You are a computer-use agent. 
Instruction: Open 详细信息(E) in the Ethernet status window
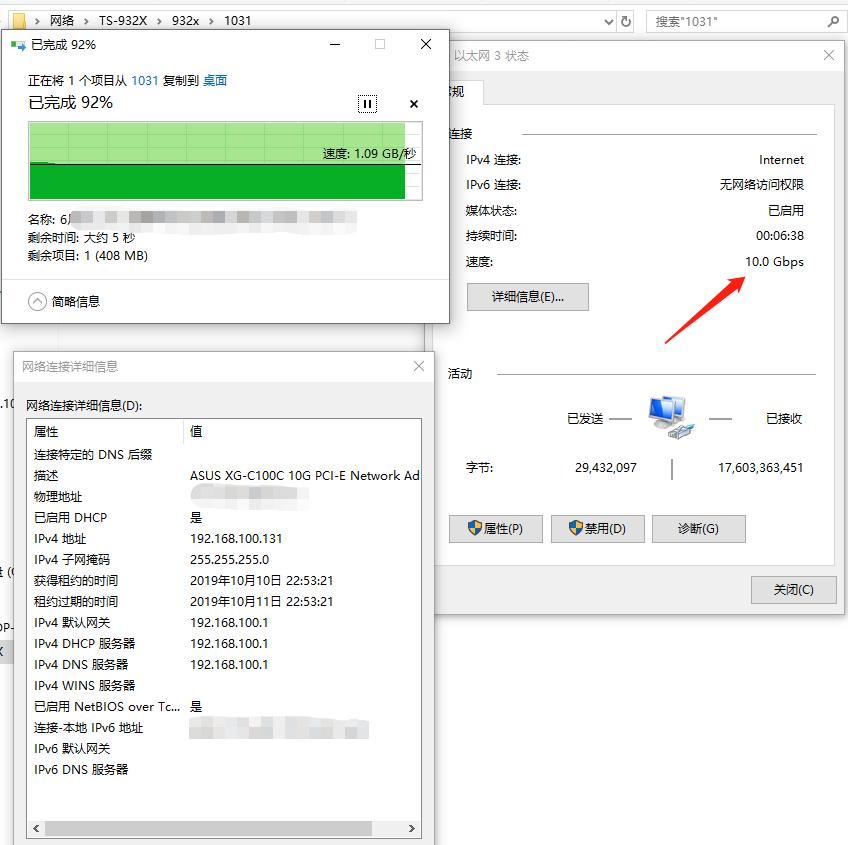click(x=527, y=297)
